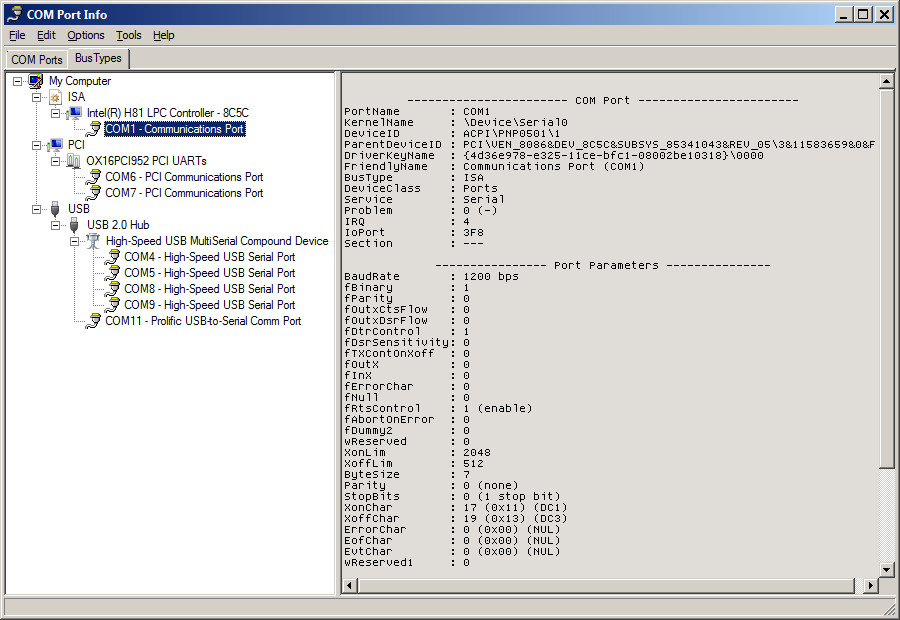The image size is (900, 620).
Task: Switch to the COM Ports tab
Action: (37, 60)
